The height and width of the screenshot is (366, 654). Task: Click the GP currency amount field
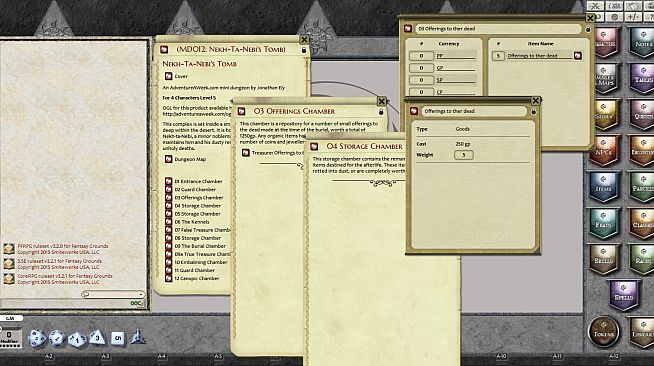click(x=421, y=68)
